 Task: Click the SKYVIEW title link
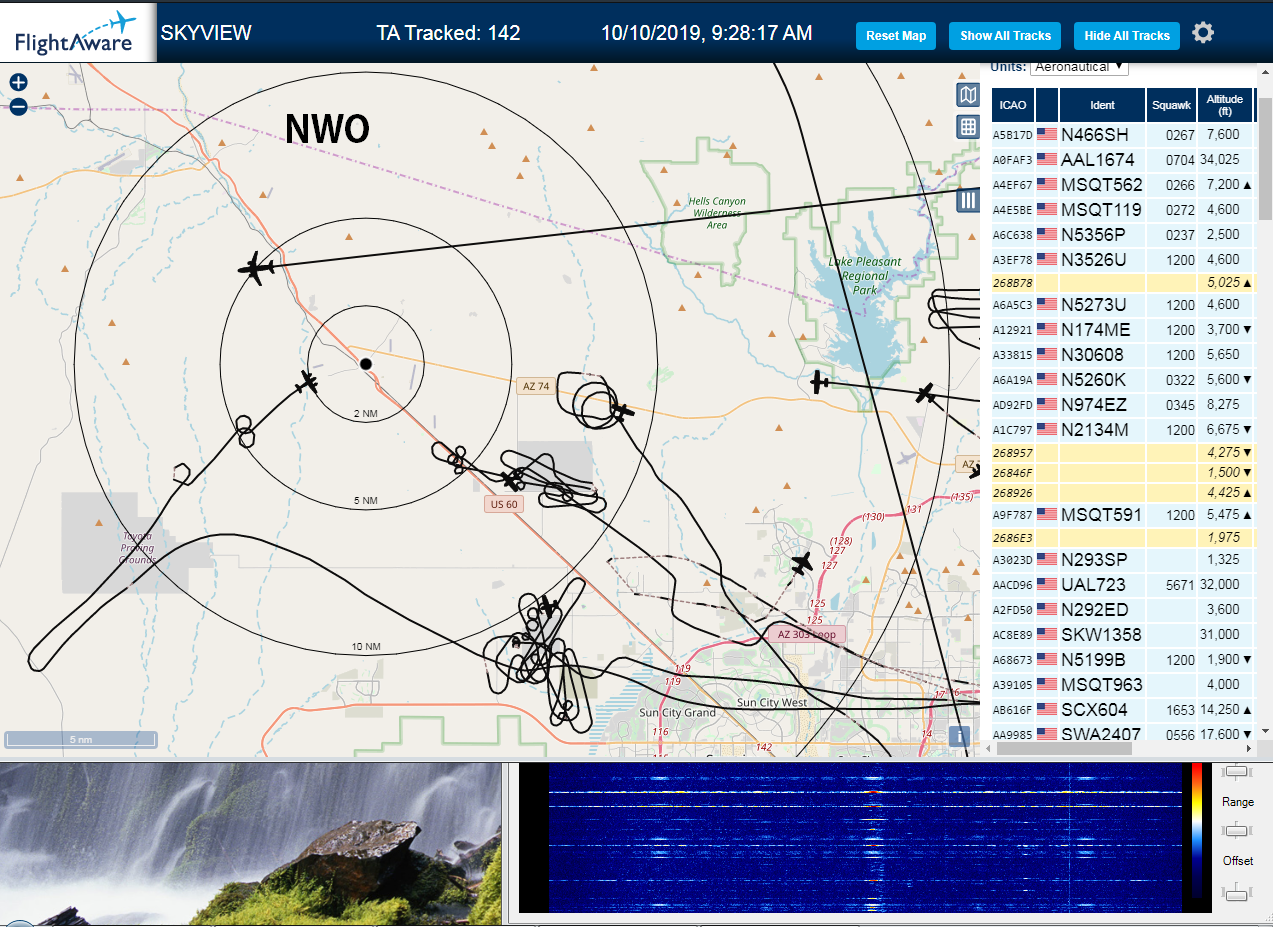(206, 33)
